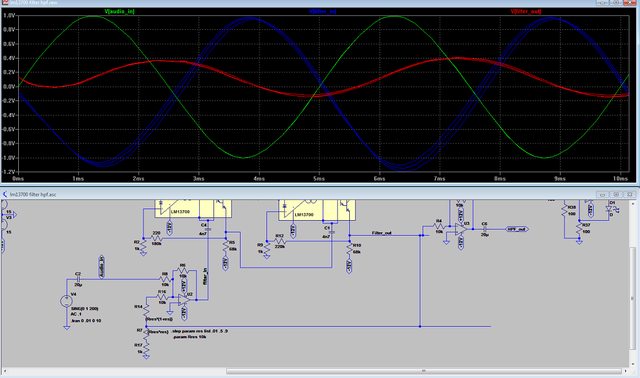Maximize the schematic sub-window
Viewport: 640px width, 378px height.
click(617, 194)
